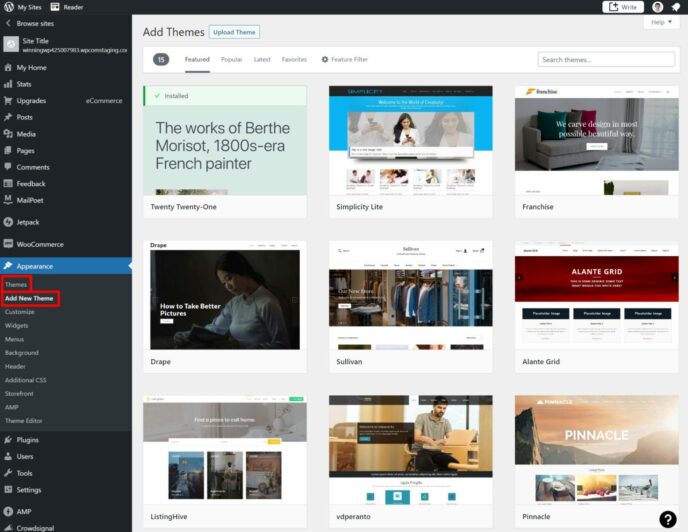Viewport: 688px width, 532px height.
Task: Click the AMP lightning icon in main sidebar
Action: (x=8, y=511)
